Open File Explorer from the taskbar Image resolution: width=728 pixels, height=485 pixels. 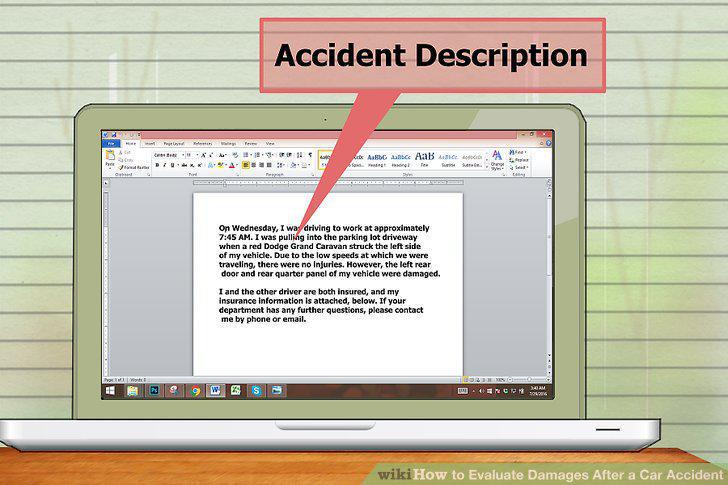click(132, 391)
